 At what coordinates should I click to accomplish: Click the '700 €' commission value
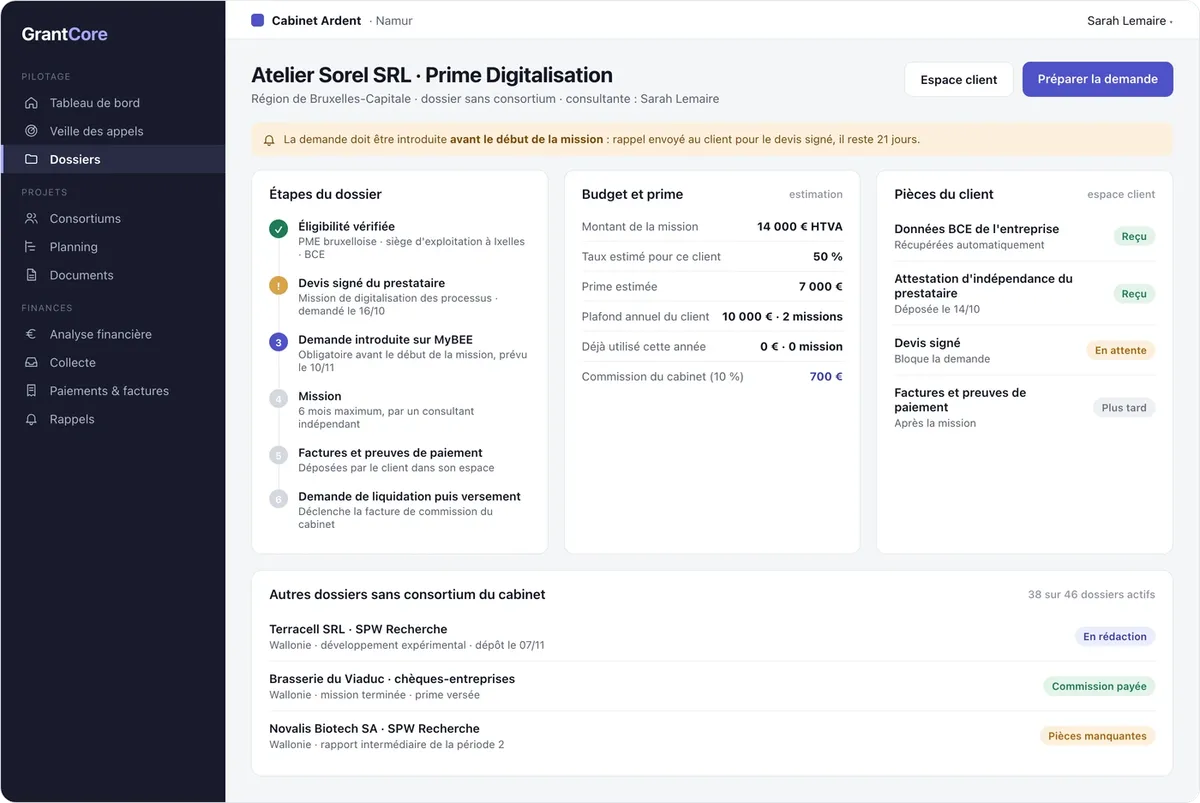coord(826,377)
